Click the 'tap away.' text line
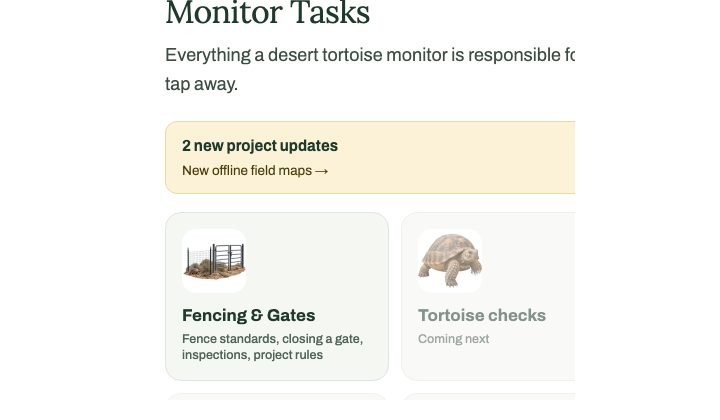The height and width of the screenshot is (420, 720). click(x=201, y=84)
